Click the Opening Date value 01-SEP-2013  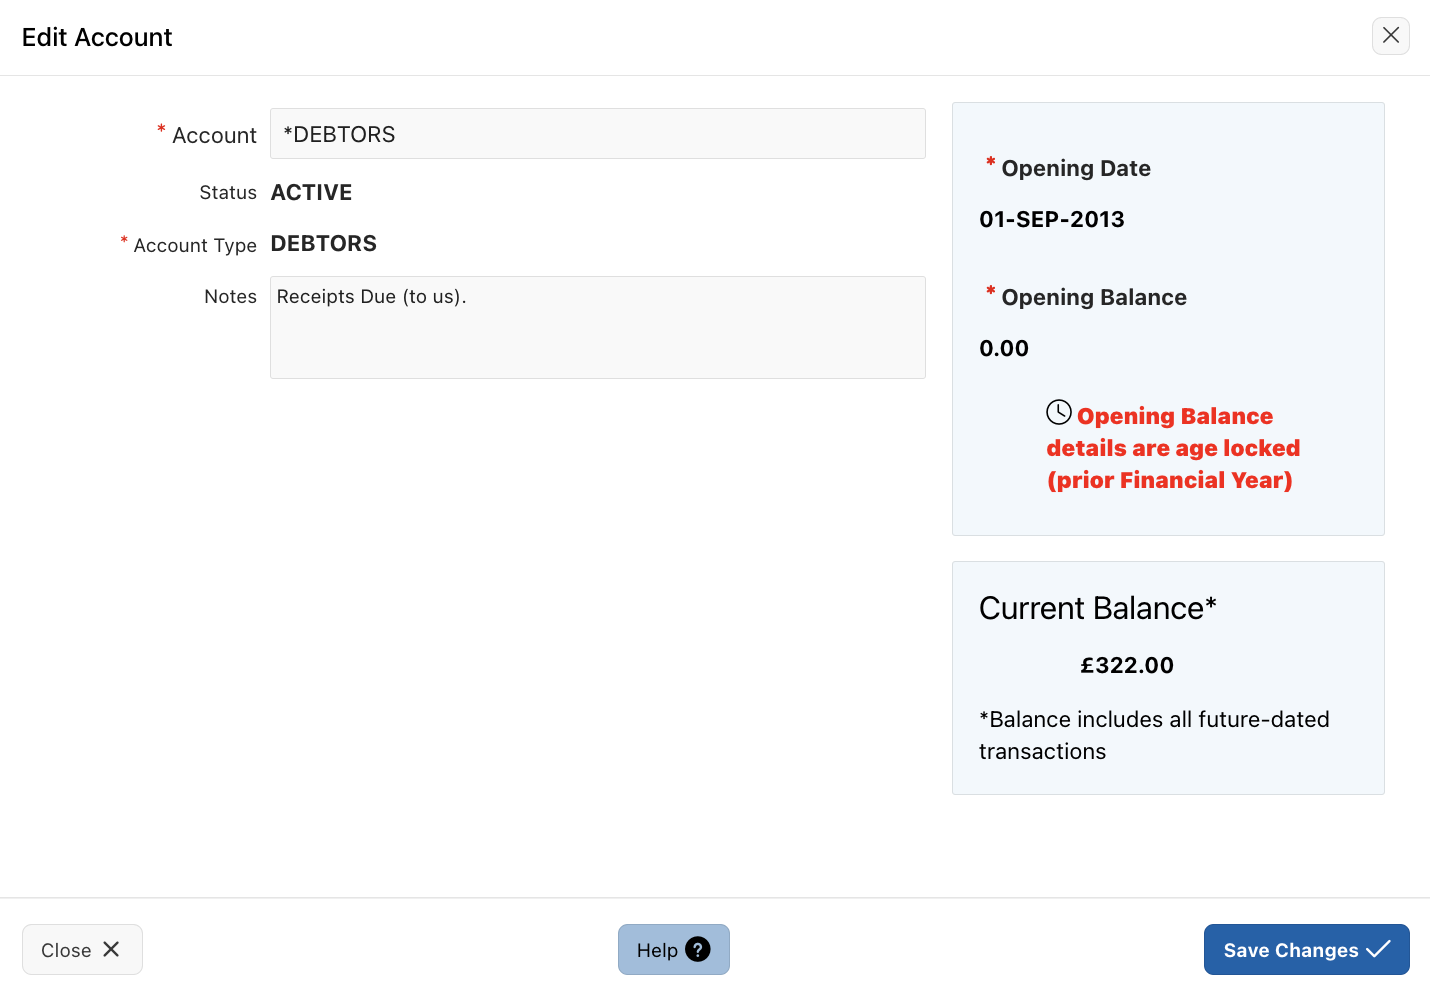click(1051, 219)
